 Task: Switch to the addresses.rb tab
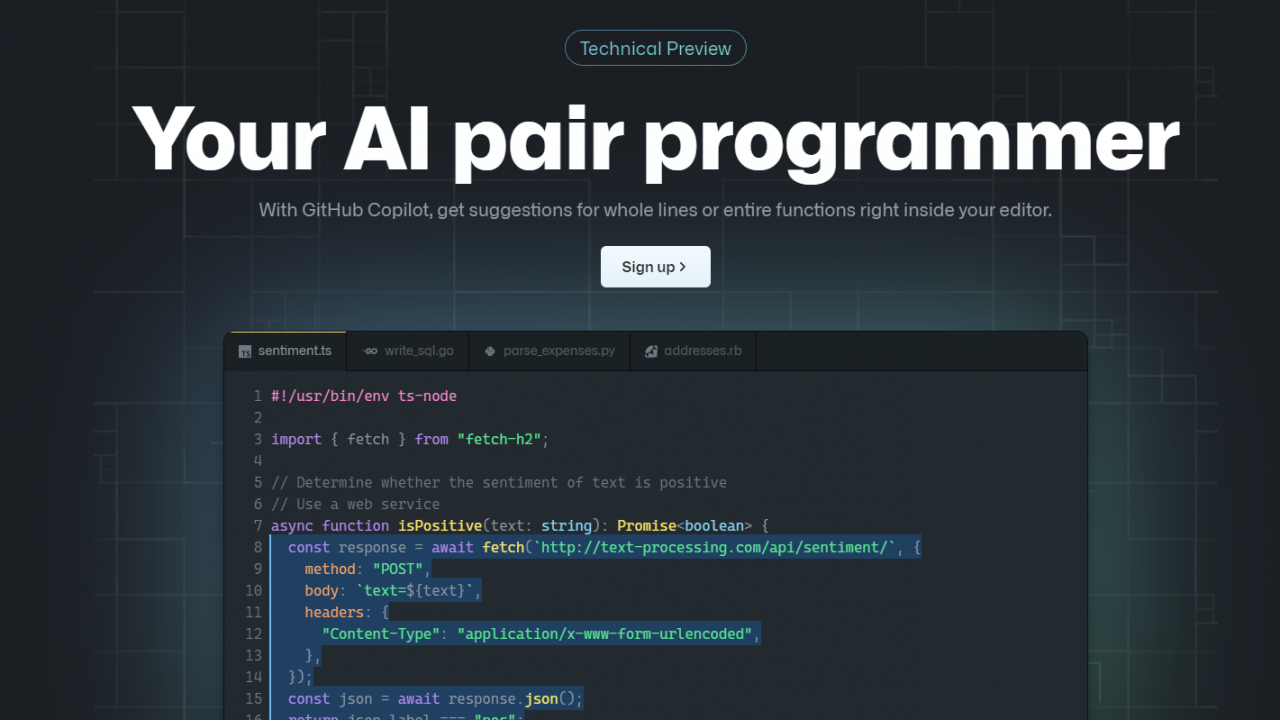click(693, 351)
